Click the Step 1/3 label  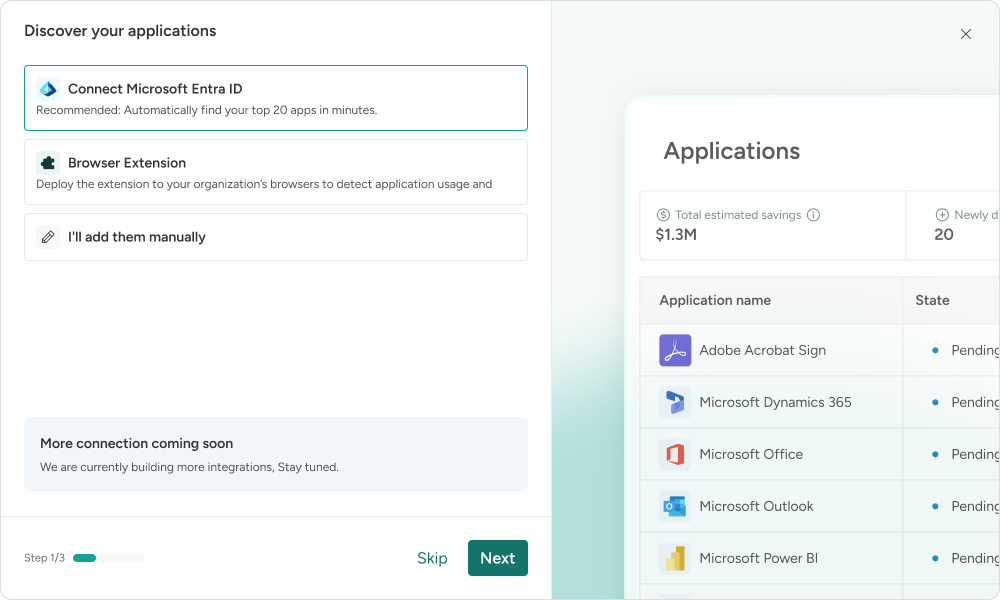pos(45,558)
